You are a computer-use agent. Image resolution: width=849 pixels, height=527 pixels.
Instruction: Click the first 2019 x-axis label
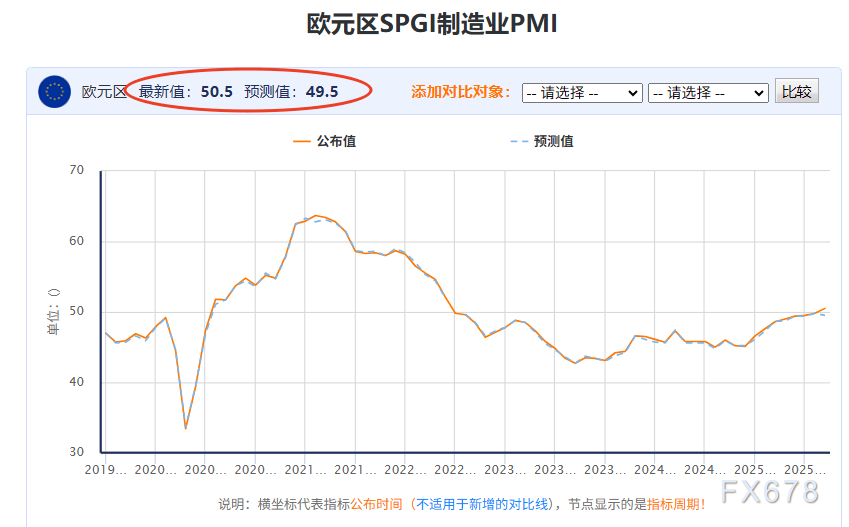(105, 470)
